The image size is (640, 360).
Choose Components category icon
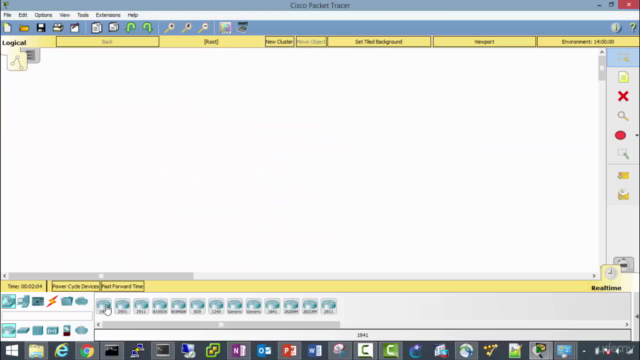point(38,301)
